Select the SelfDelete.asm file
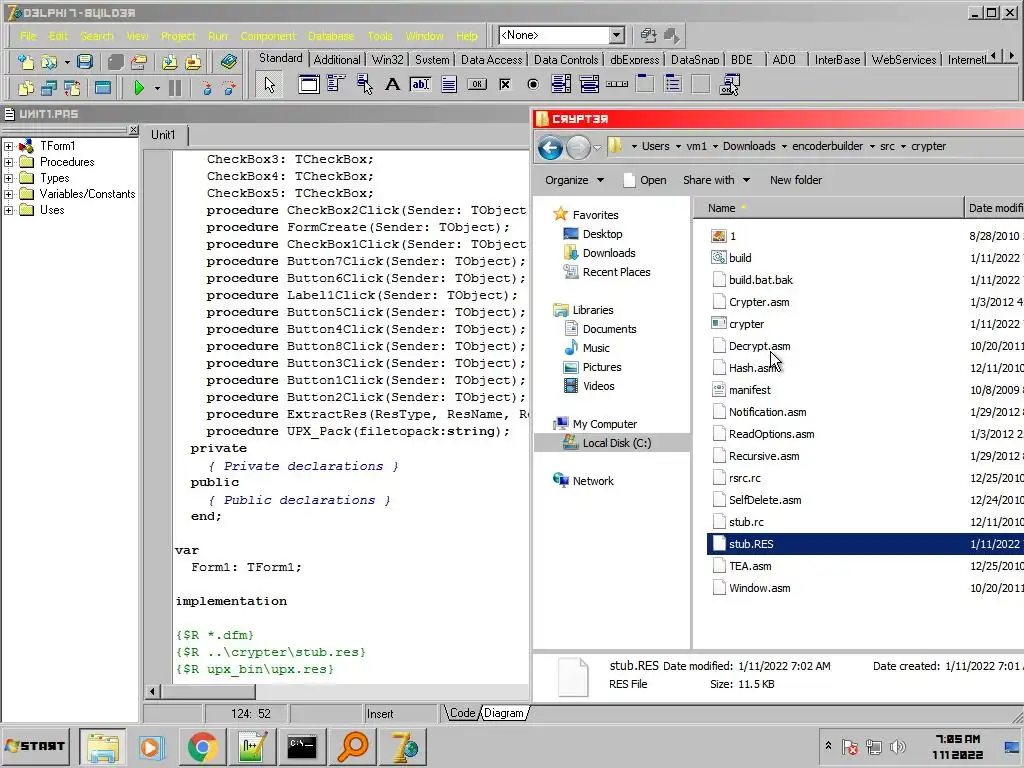Image resolution: width=1024 pixels, height=768 pixels. 765,500
